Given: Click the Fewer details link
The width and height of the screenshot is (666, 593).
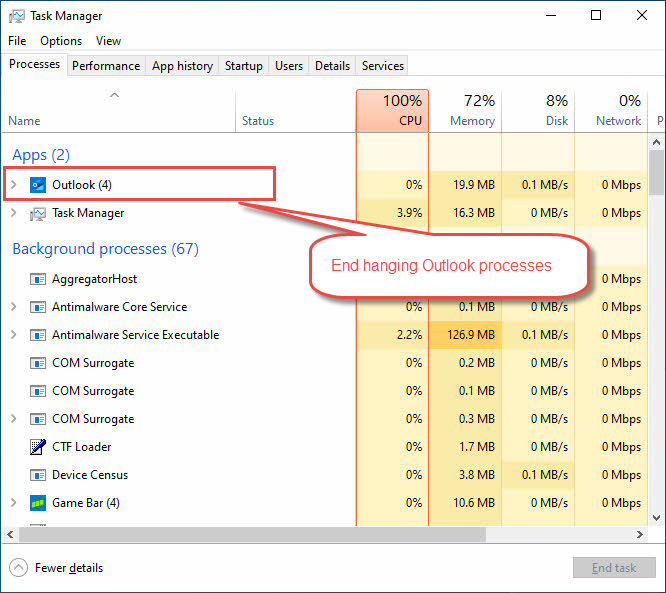Looking at the screenshot, I should click(69, 568).
